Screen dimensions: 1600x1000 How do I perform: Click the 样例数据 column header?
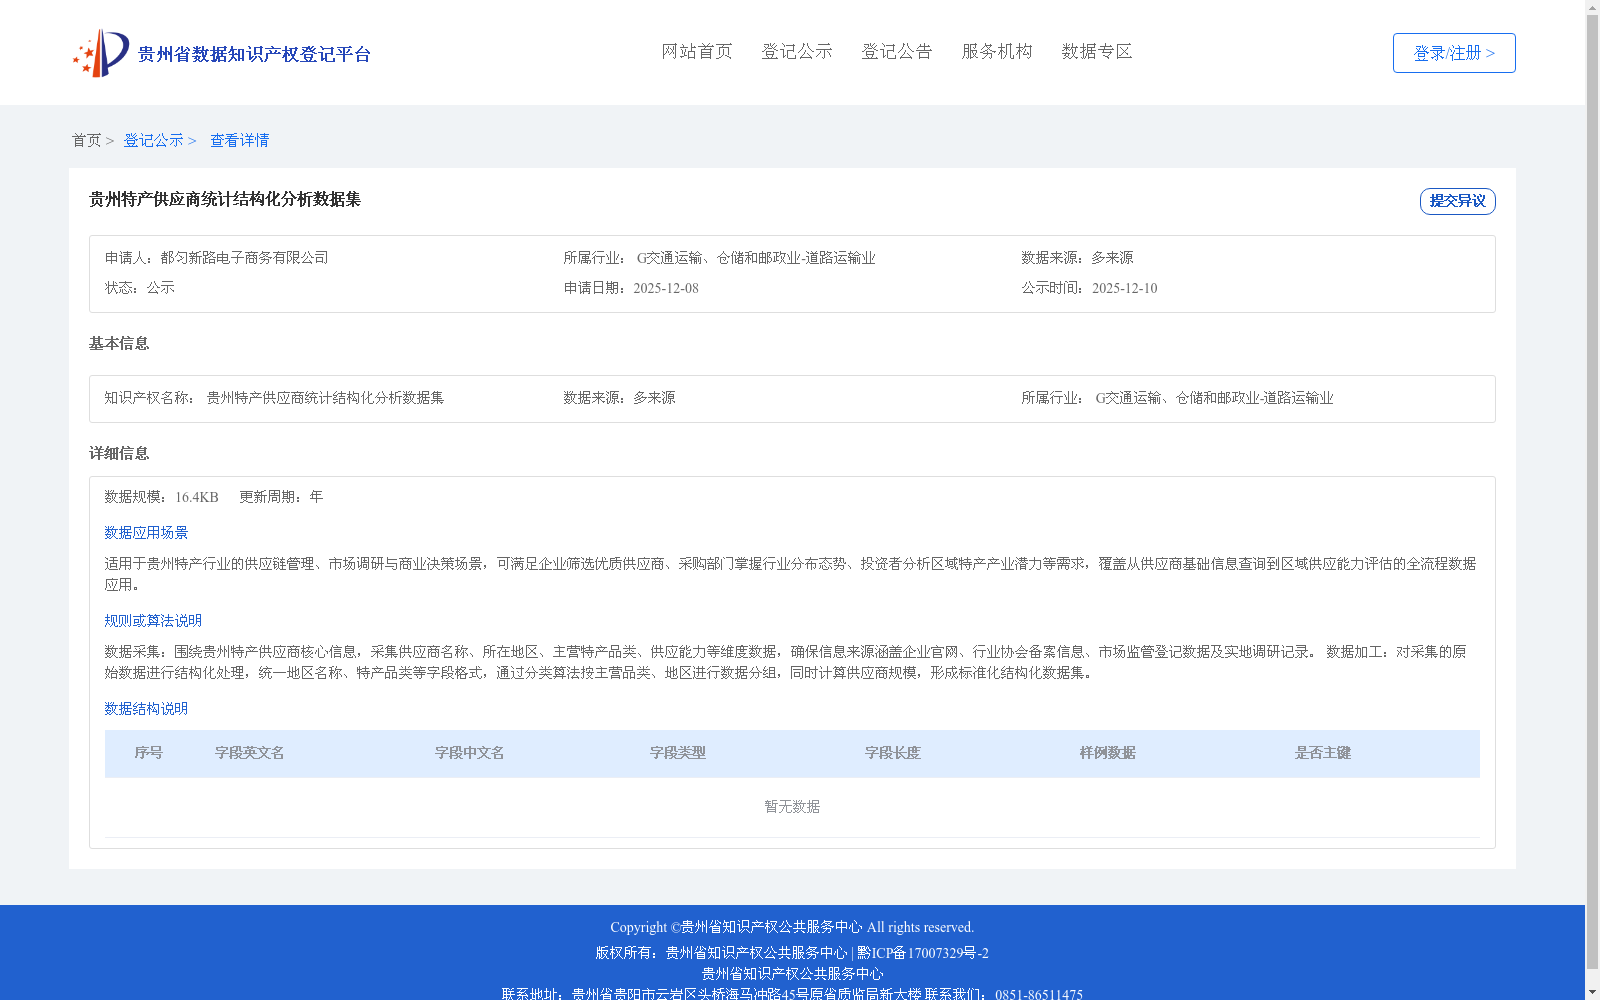point(1108,753)
